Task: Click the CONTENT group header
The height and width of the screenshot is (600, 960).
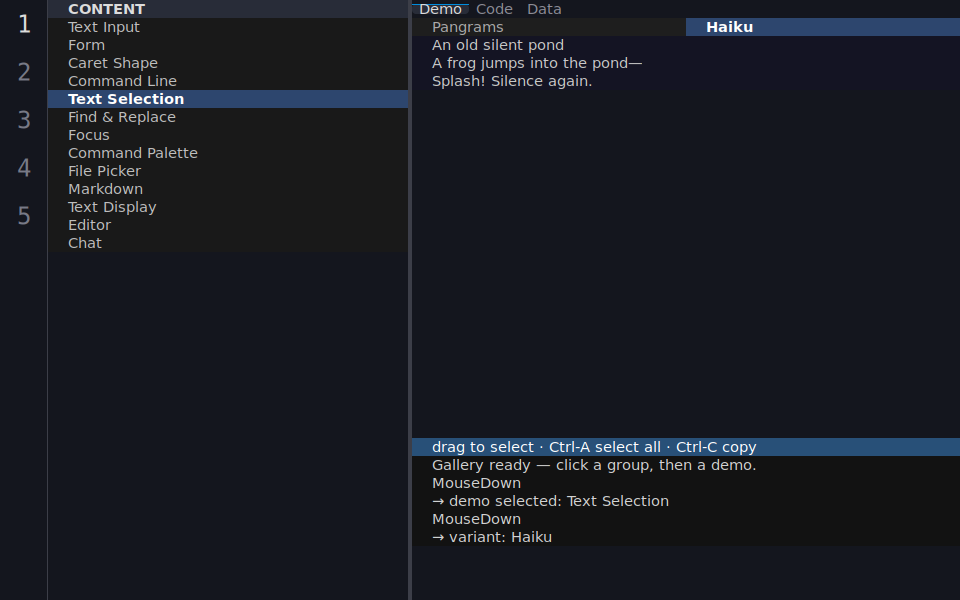Action: click(228, 9)
